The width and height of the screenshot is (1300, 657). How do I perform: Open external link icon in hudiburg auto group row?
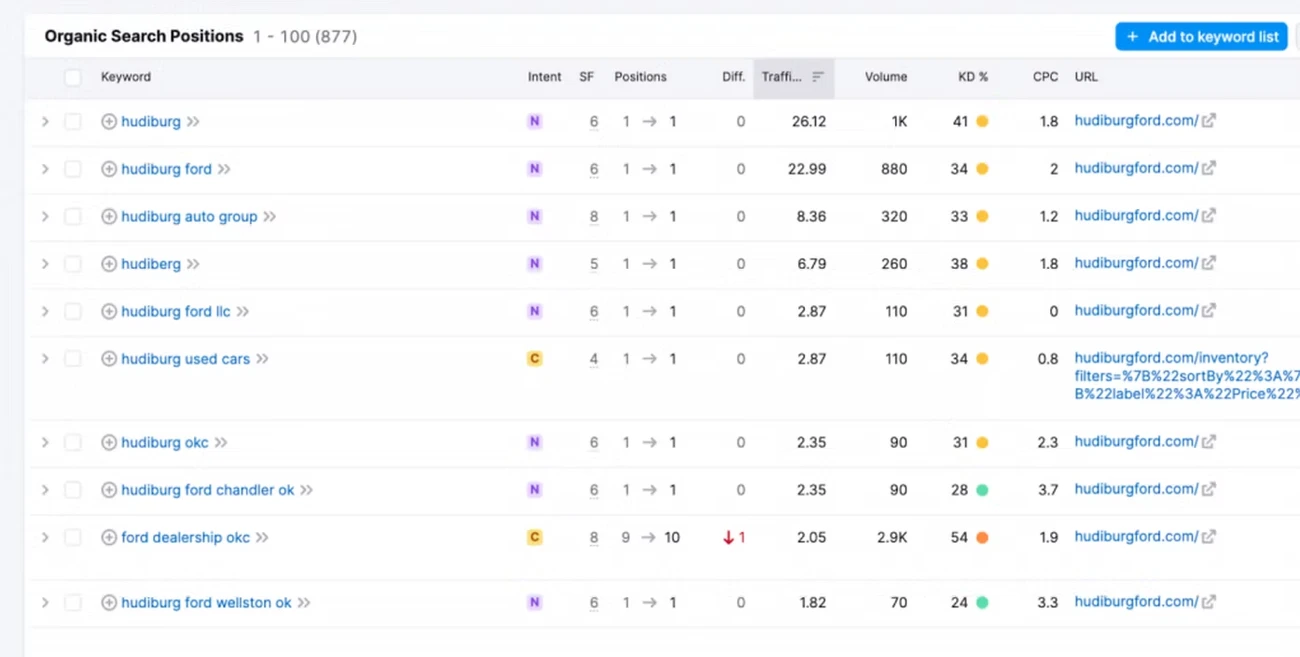(x=1209, y=215)
